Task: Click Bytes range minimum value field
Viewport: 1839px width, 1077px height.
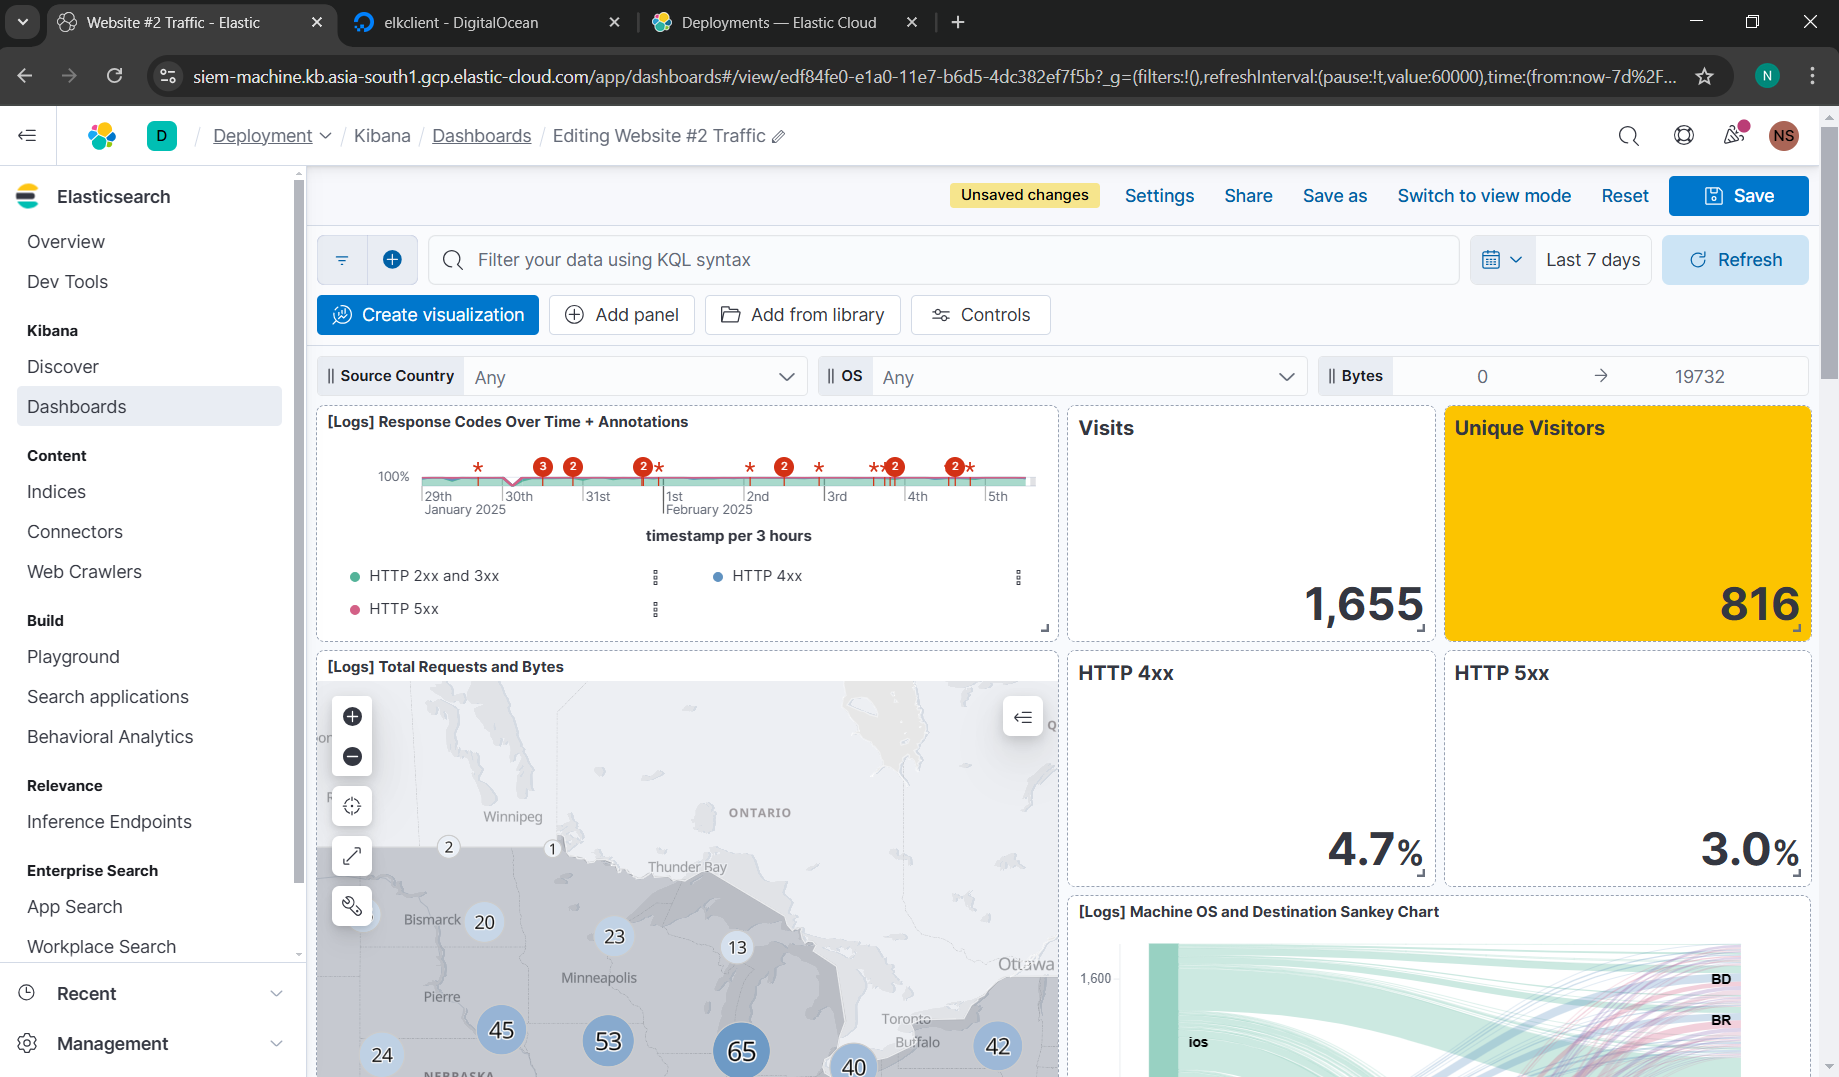Action: pos(1482,377)
